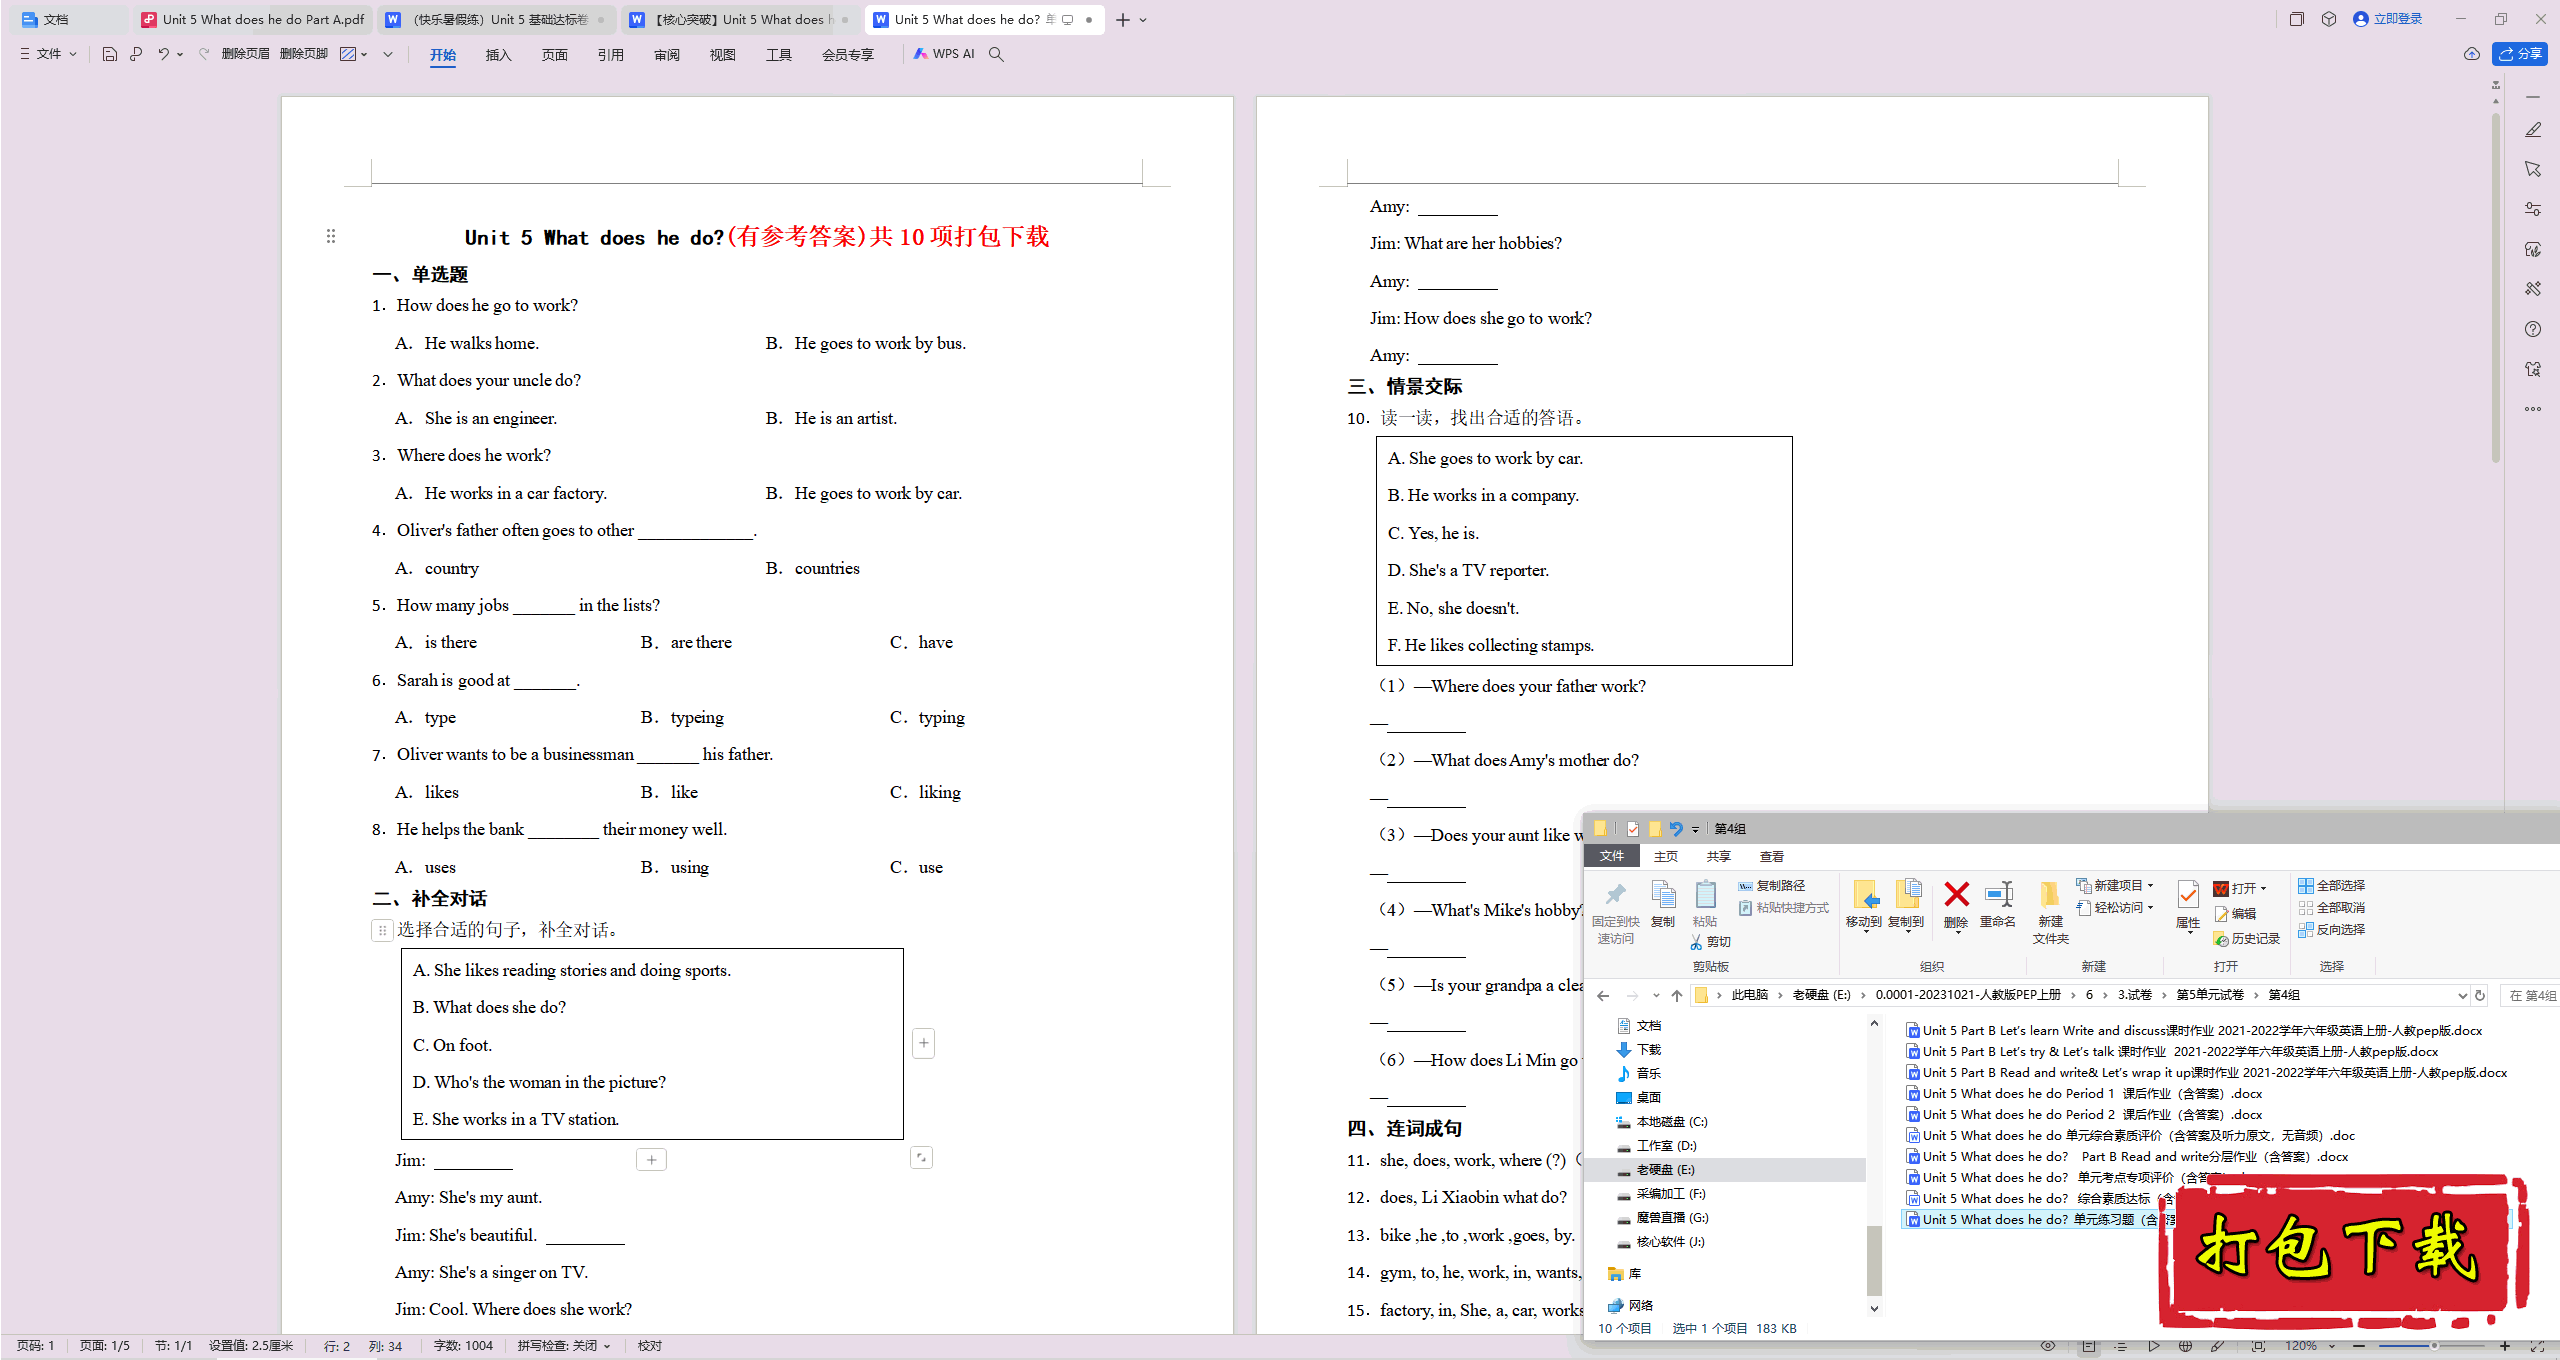Click the search magnifier in WPS ribbon
Screen dimensions: 2560x1360
996,54
